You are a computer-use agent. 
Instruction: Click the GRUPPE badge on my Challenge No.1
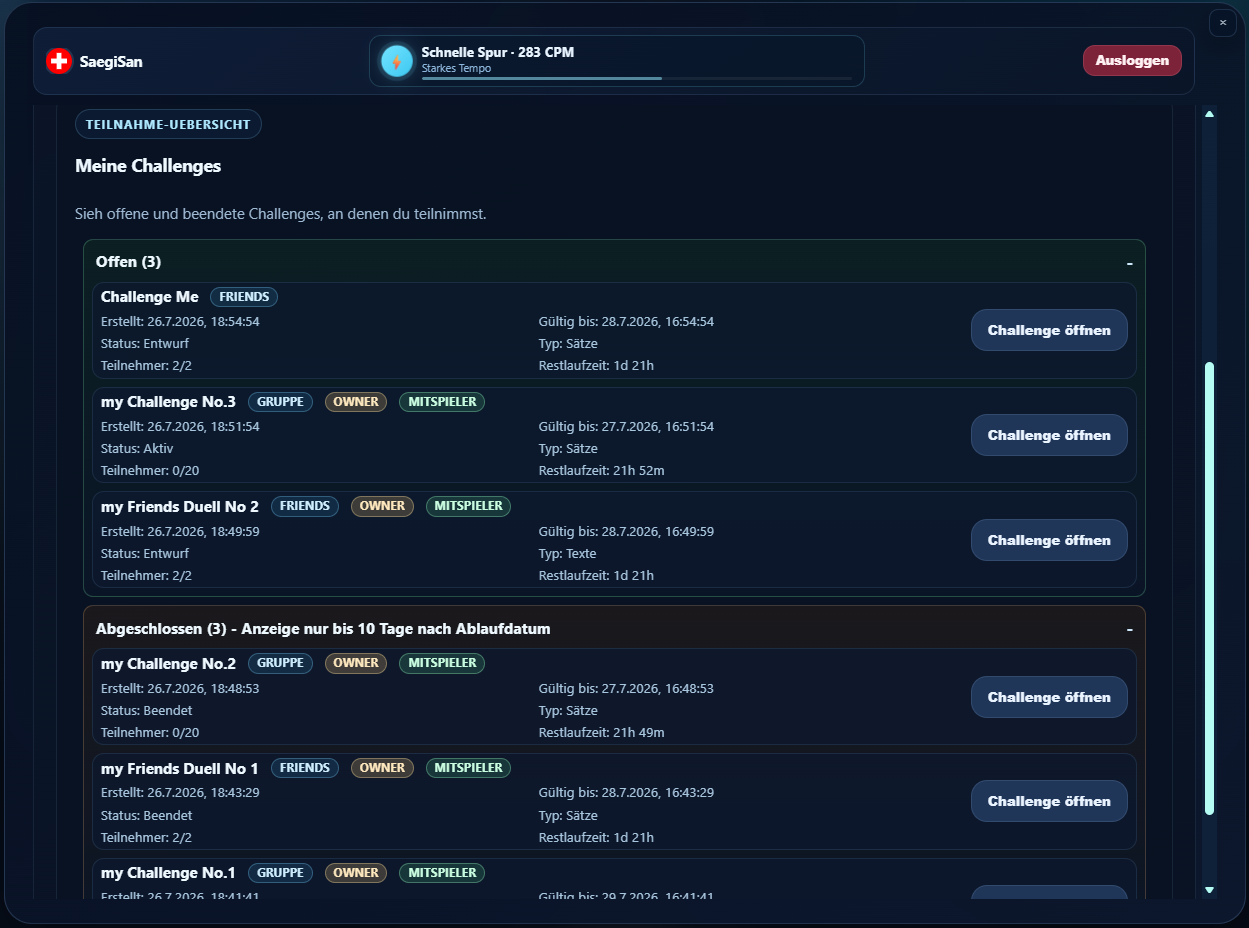click(x=280, y=873)
